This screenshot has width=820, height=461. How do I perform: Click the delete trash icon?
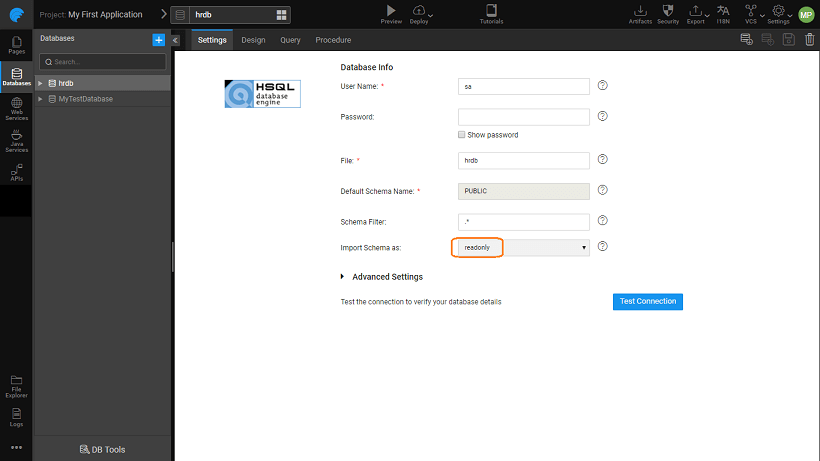(x=810, y=39)
